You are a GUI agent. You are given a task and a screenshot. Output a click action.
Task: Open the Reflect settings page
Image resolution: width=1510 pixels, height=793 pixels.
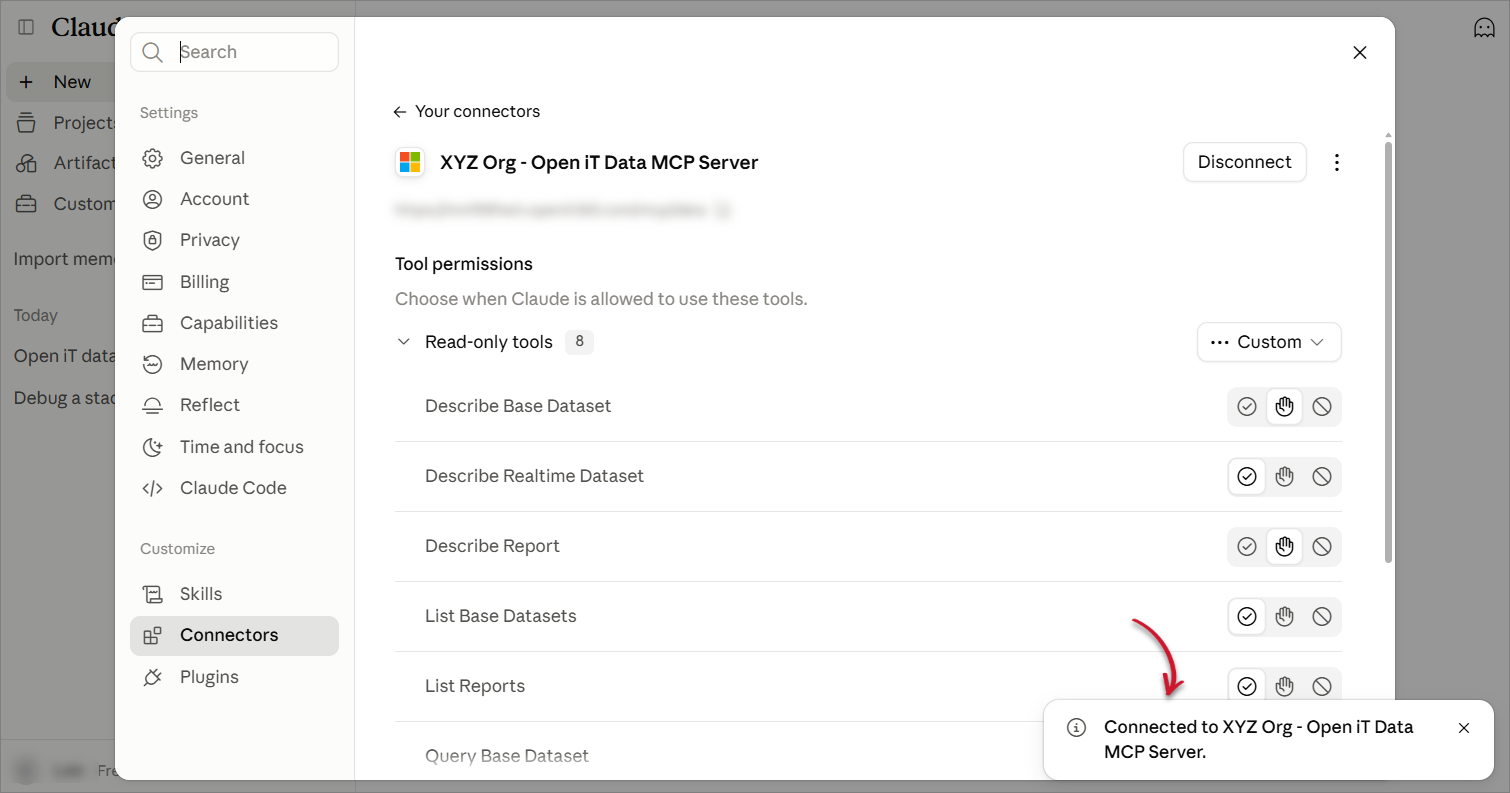click(234, 405)
